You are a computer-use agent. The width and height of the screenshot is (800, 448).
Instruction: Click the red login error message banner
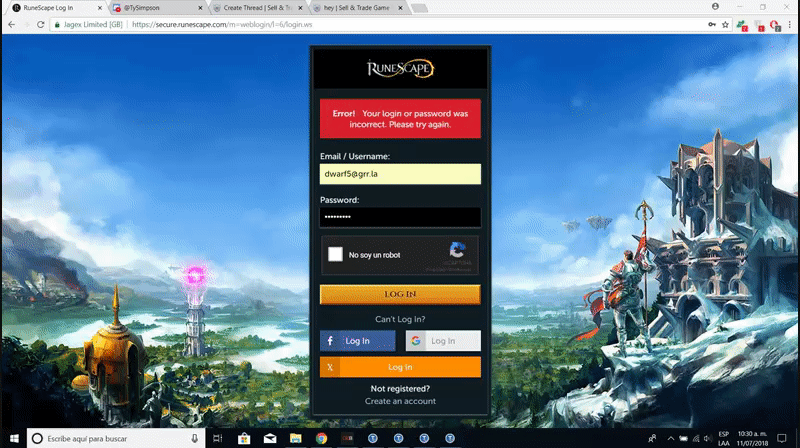(400, 118)
